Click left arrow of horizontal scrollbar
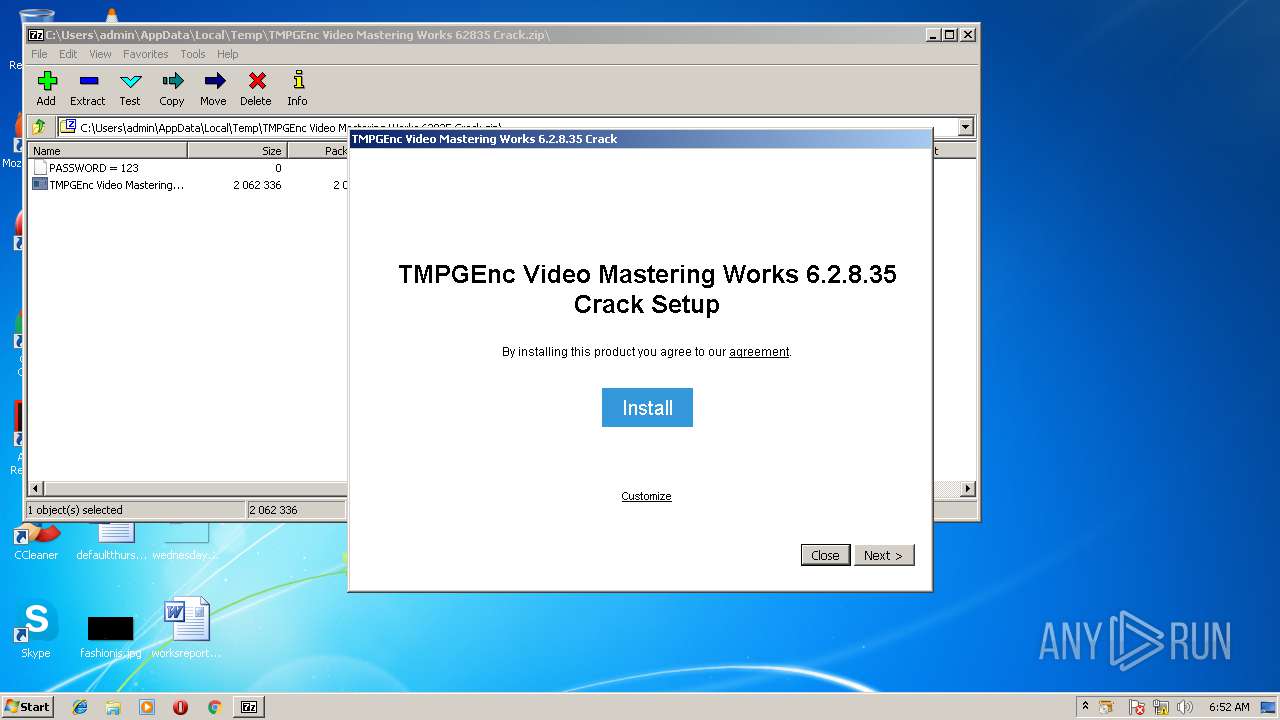The width and height of the screenshot is (1280, 720). (x=37, y=489)
